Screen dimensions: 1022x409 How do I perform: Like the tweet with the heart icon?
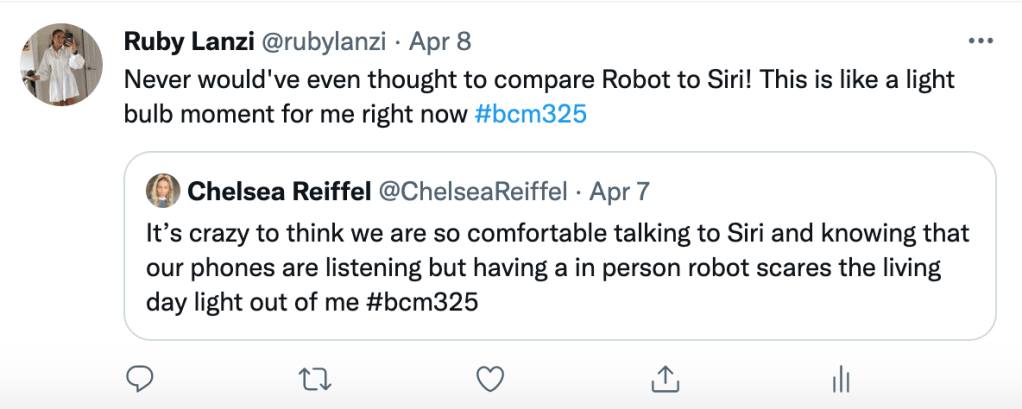(488, 379)
